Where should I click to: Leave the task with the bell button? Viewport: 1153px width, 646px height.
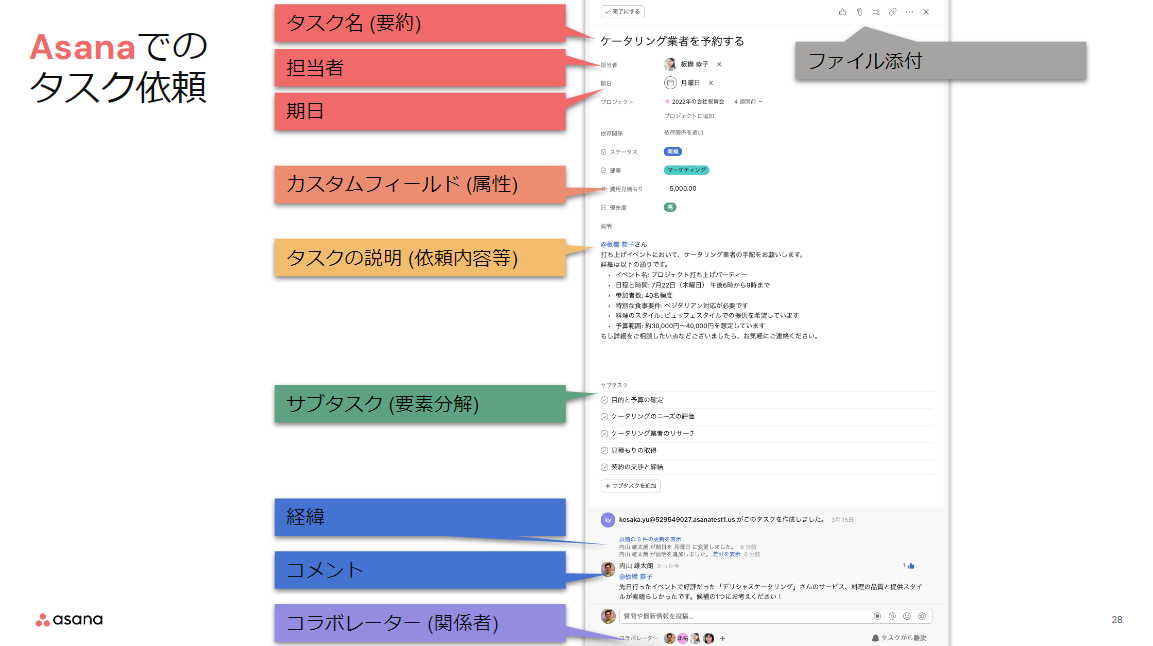coord(899,638)
